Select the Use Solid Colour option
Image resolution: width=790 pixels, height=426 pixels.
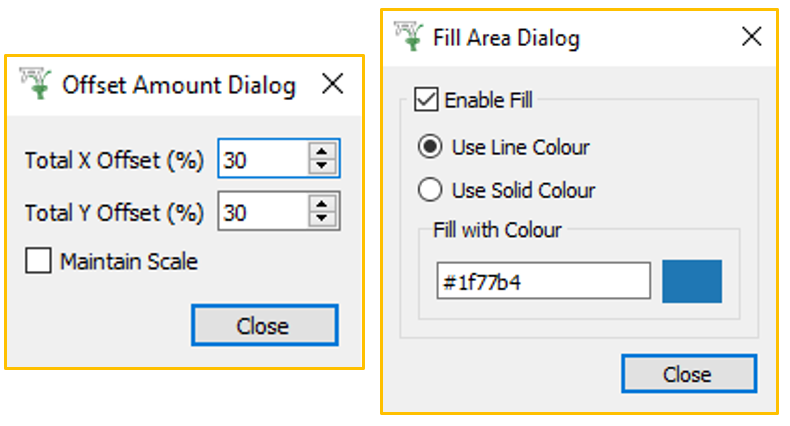click(x=430, y=190)
